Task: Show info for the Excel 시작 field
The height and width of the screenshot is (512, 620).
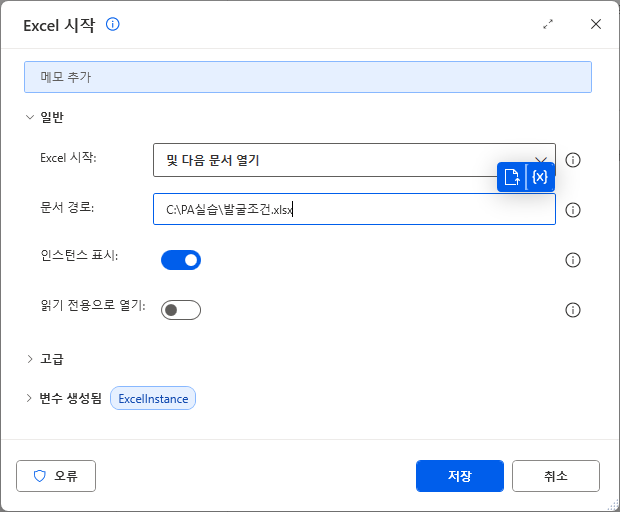Action: click(x=573, y=160)
